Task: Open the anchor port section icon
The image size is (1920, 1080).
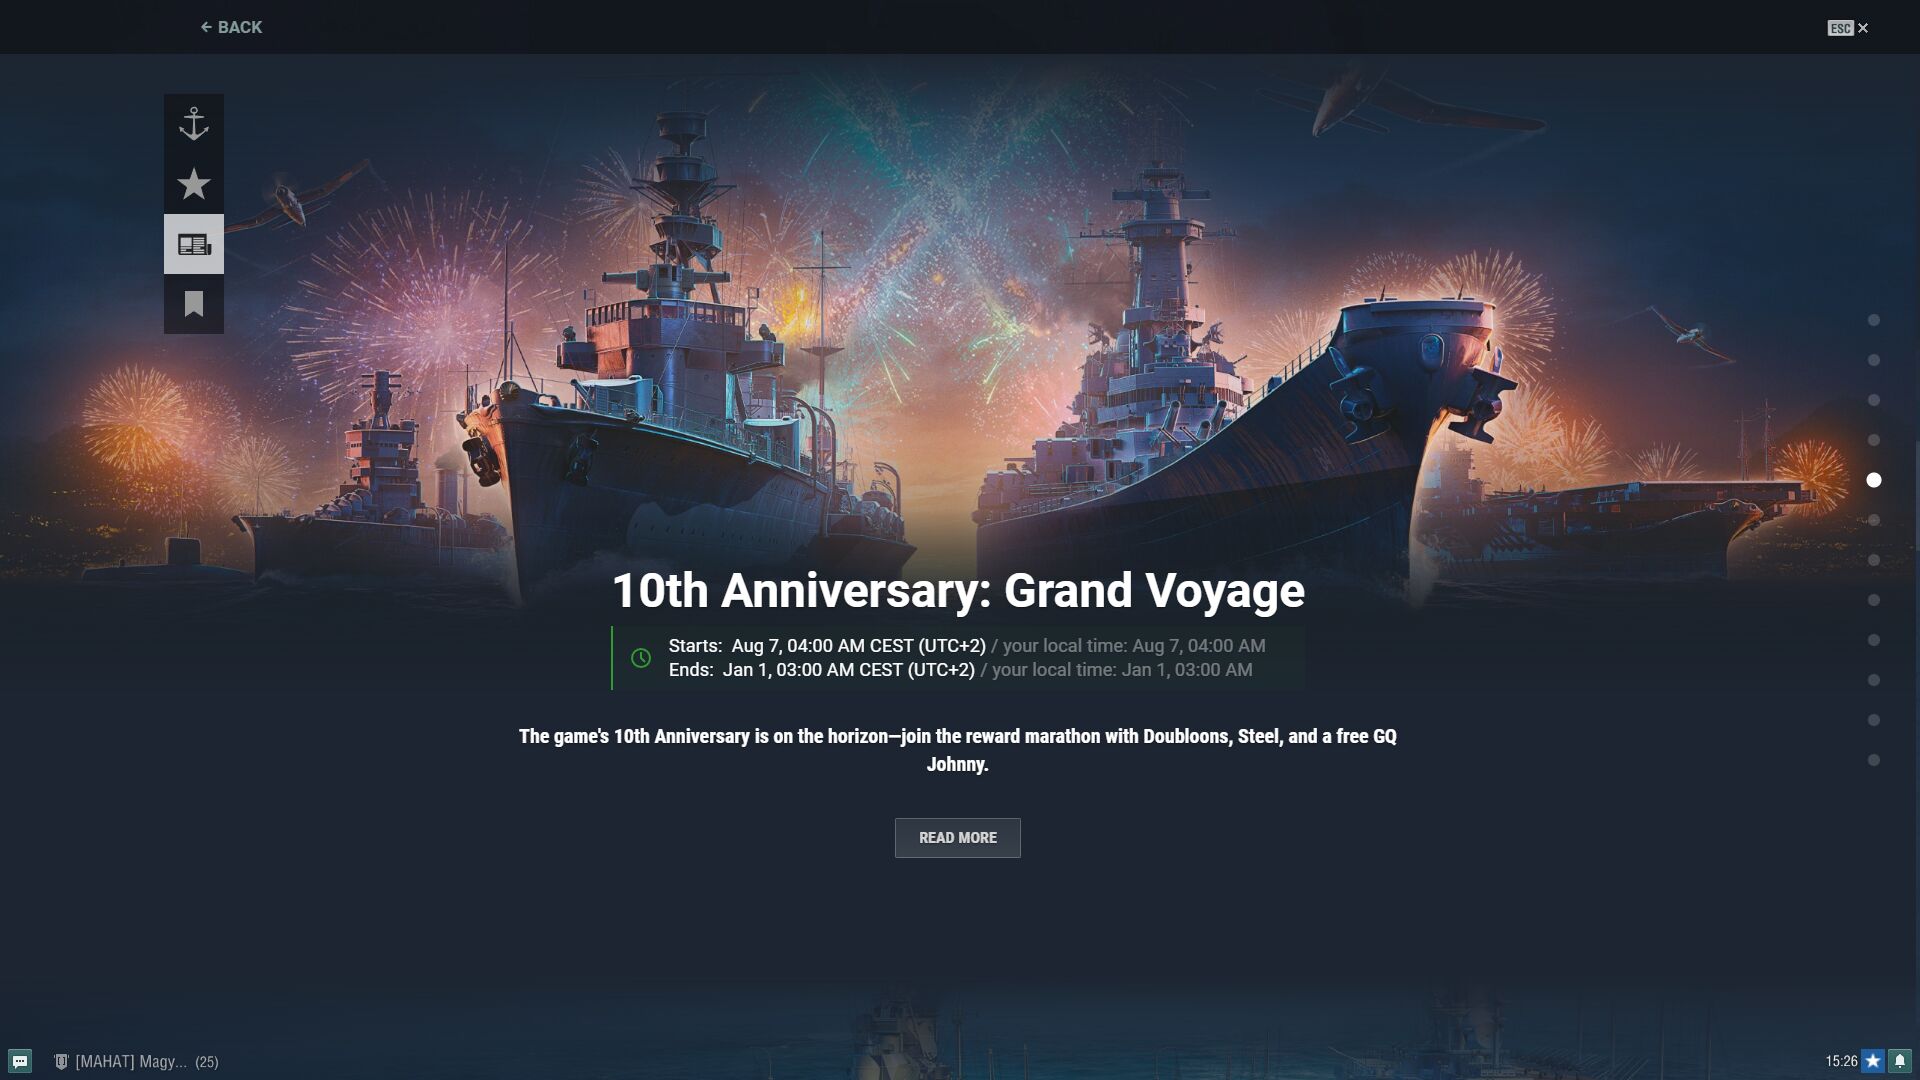Action: pyautogui.click(x=194, y=124)
